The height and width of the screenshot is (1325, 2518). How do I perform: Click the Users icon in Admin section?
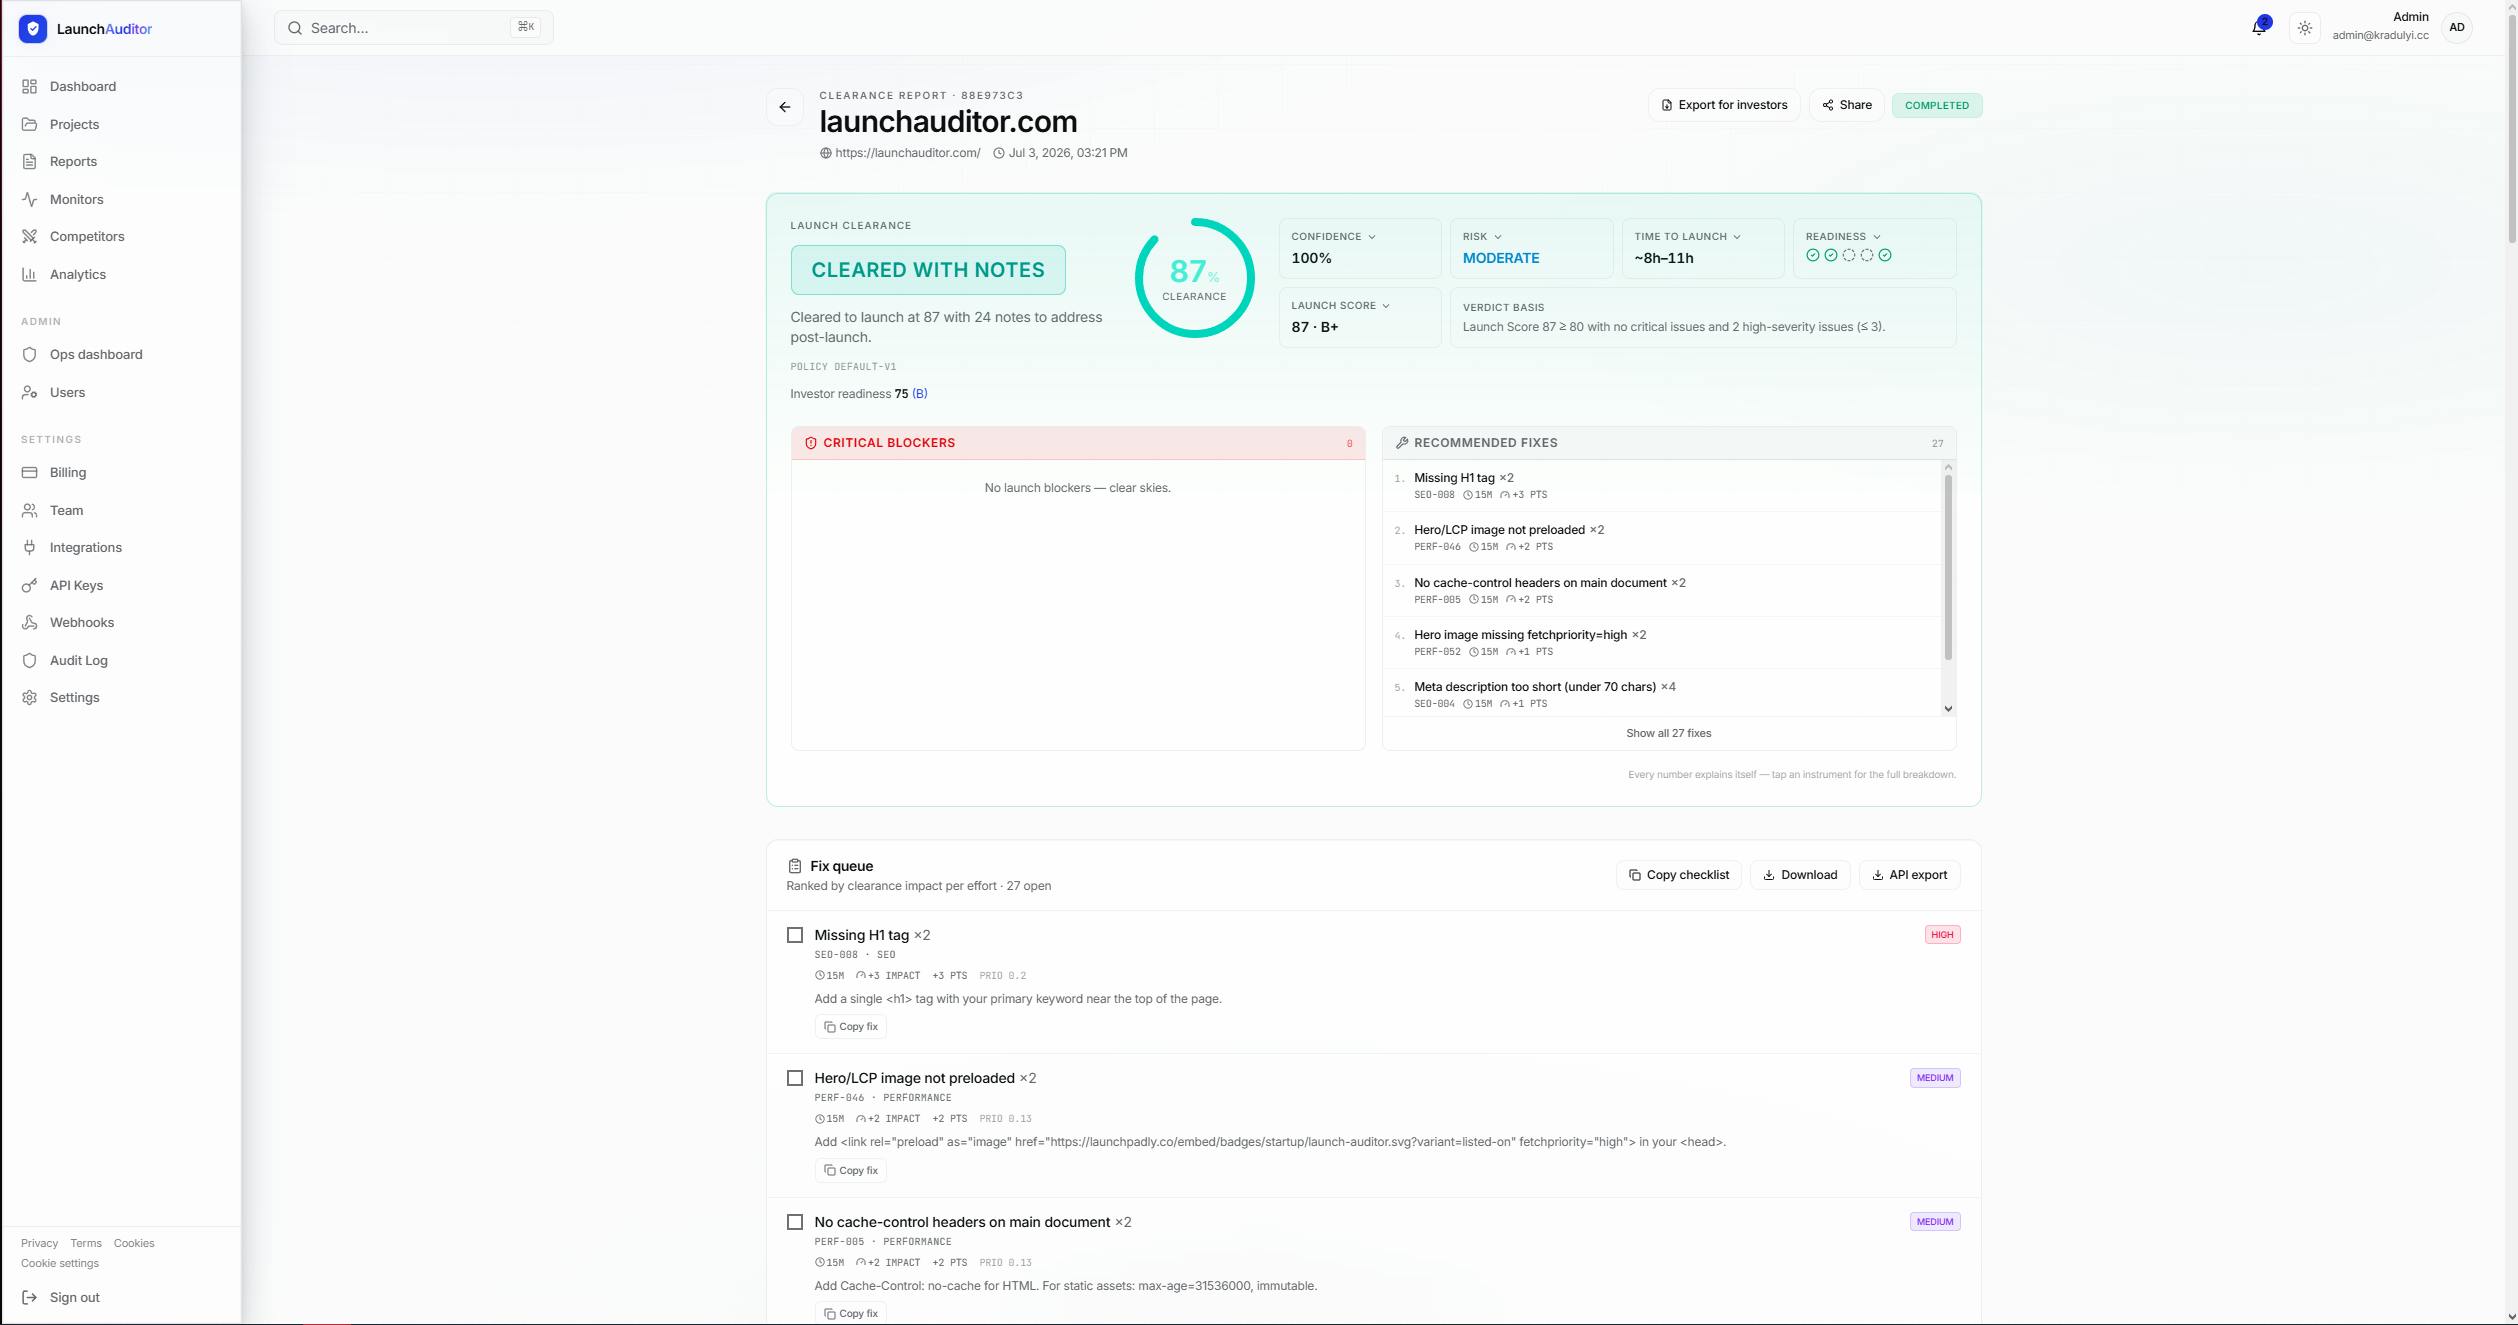[30, 393]
